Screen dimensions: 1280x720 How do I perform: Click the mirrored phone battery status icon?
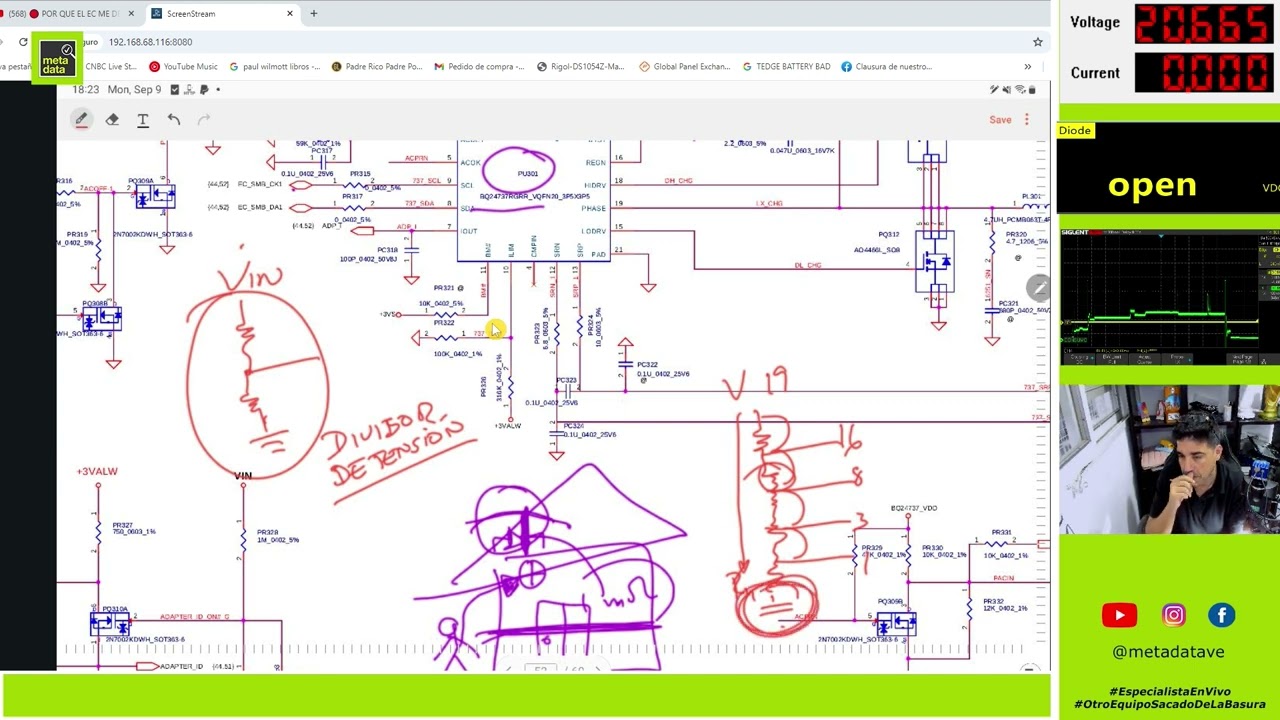point(1032,90)
